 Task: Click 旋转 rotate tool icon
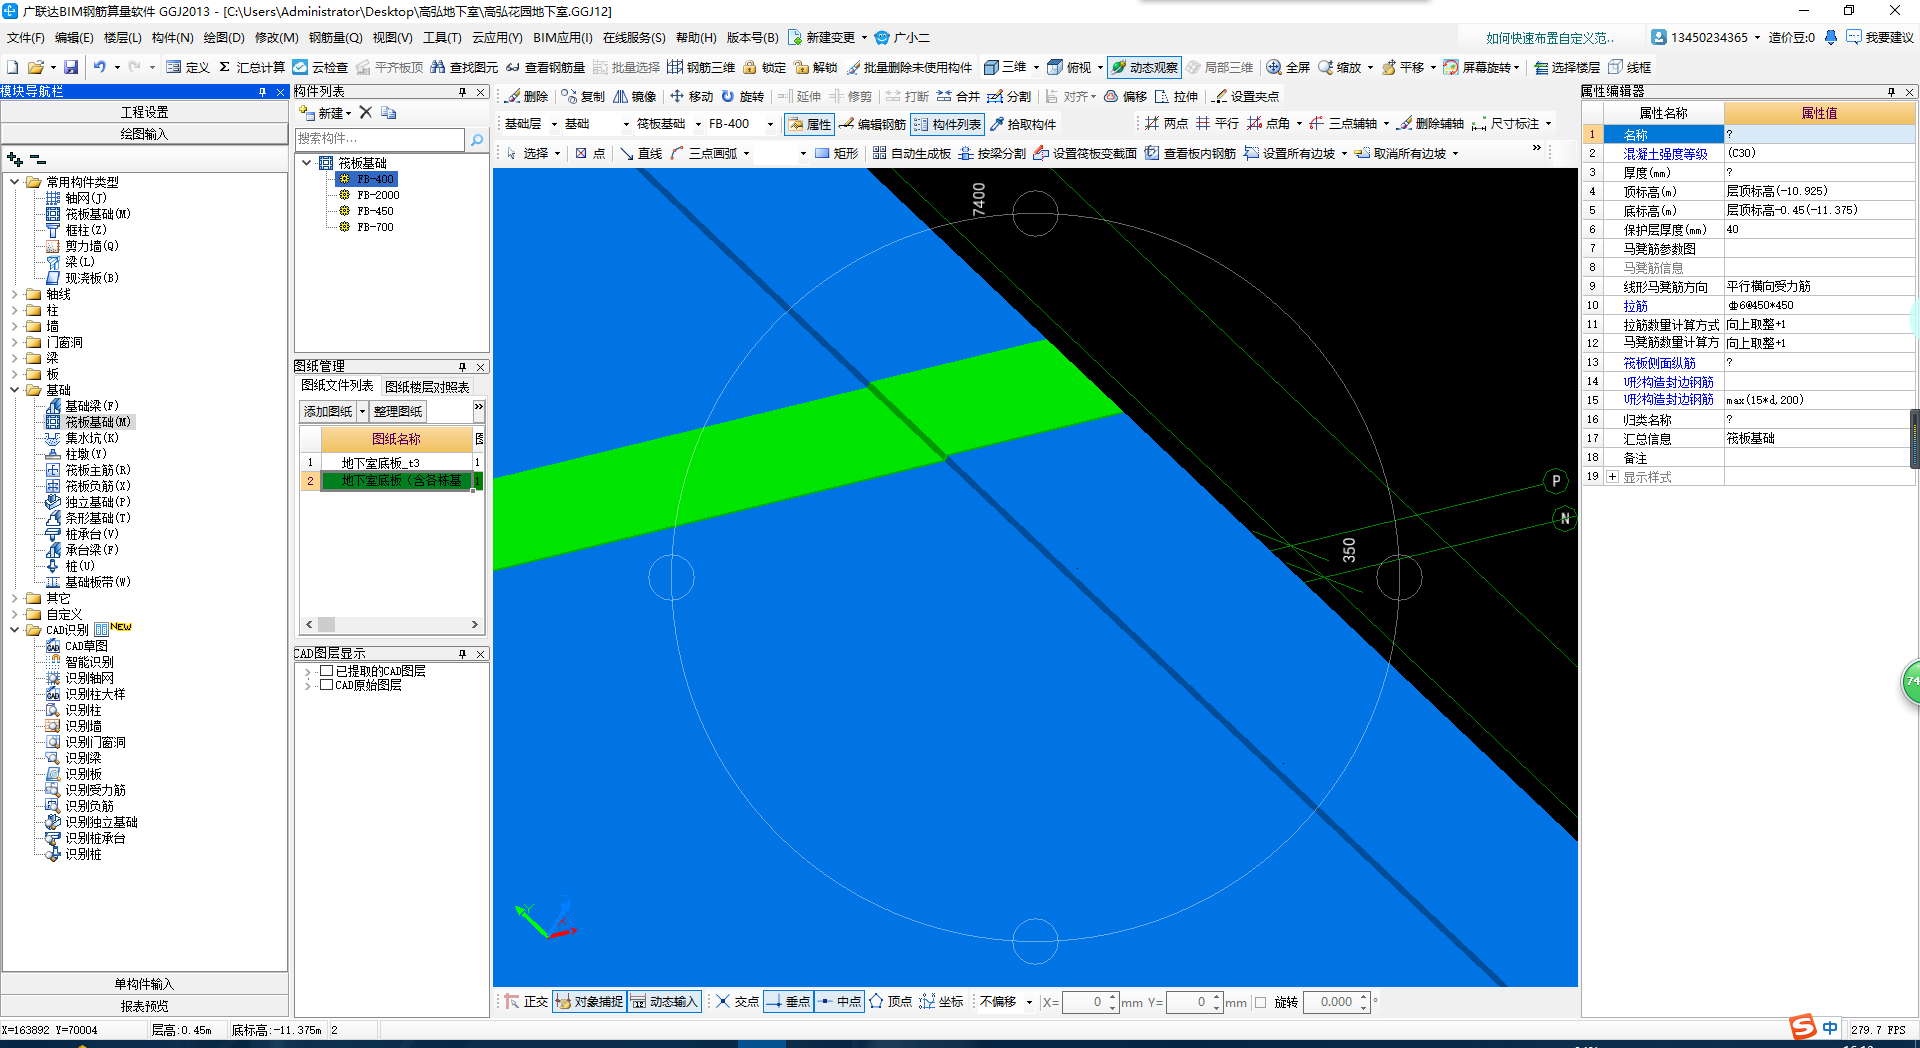coord(728,96)
